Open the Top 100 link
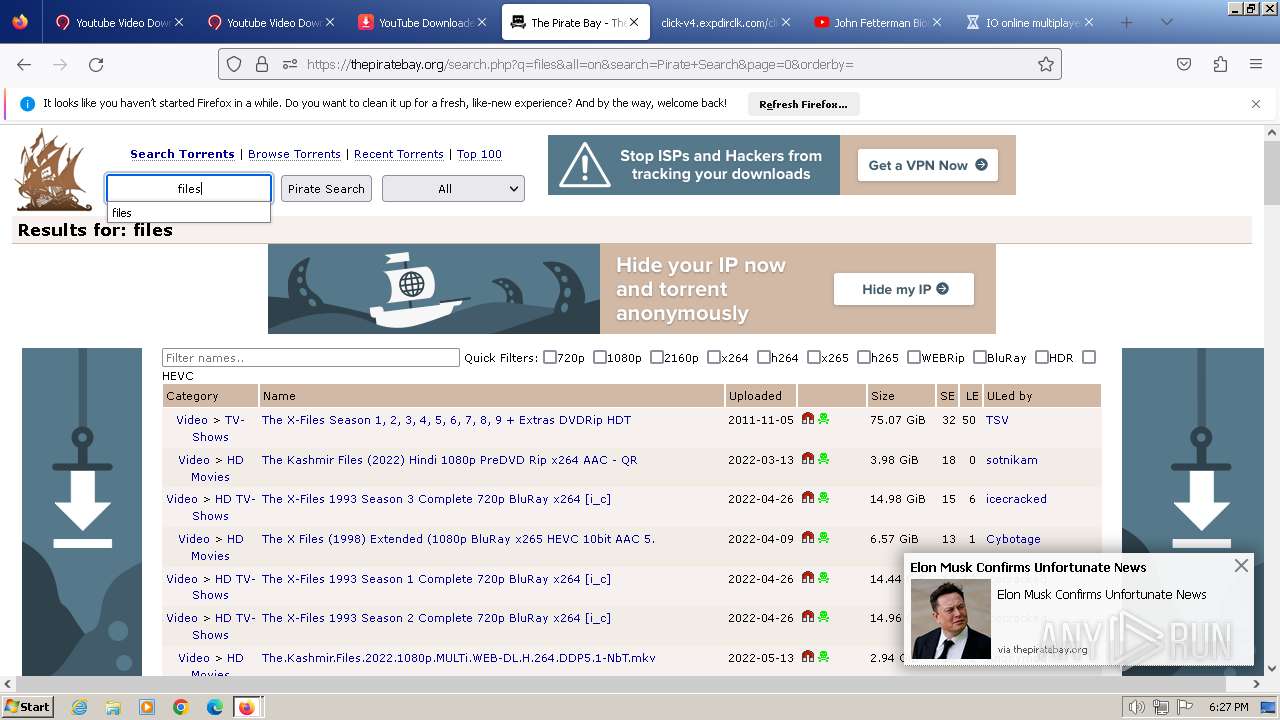 pyautogui.click(x=479, y=154)
